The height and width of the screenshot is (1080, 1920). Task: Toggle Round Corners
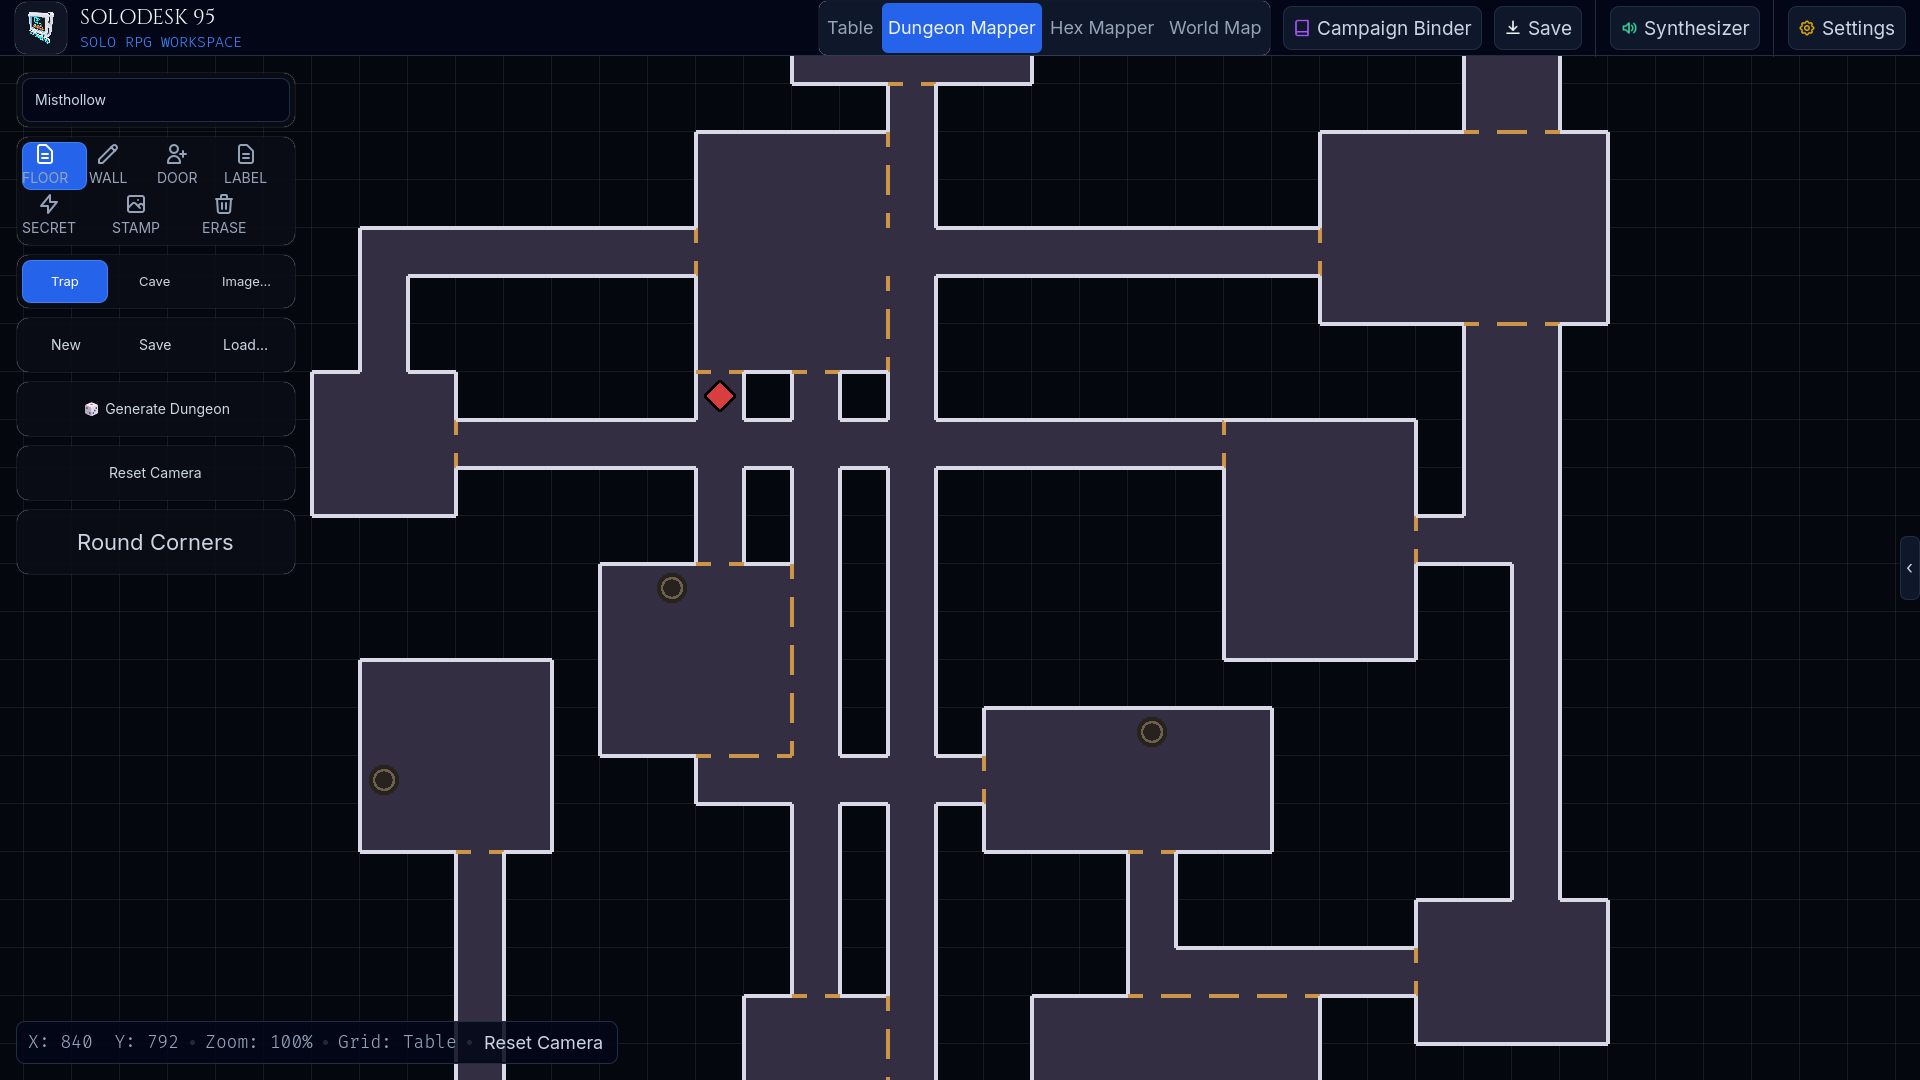coord(156,542)
